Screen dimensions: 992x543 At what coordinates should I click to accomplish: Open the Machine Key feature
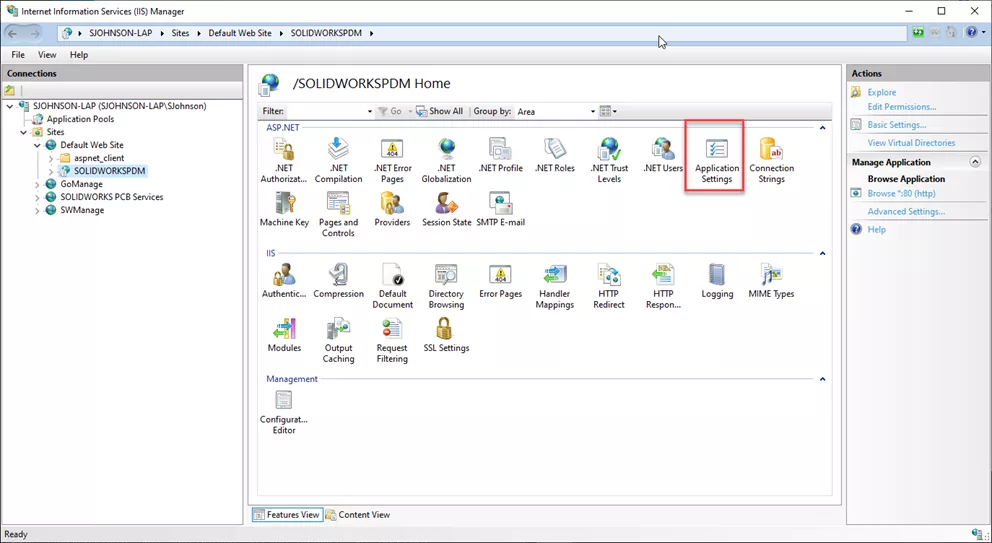tap(284, 209)
